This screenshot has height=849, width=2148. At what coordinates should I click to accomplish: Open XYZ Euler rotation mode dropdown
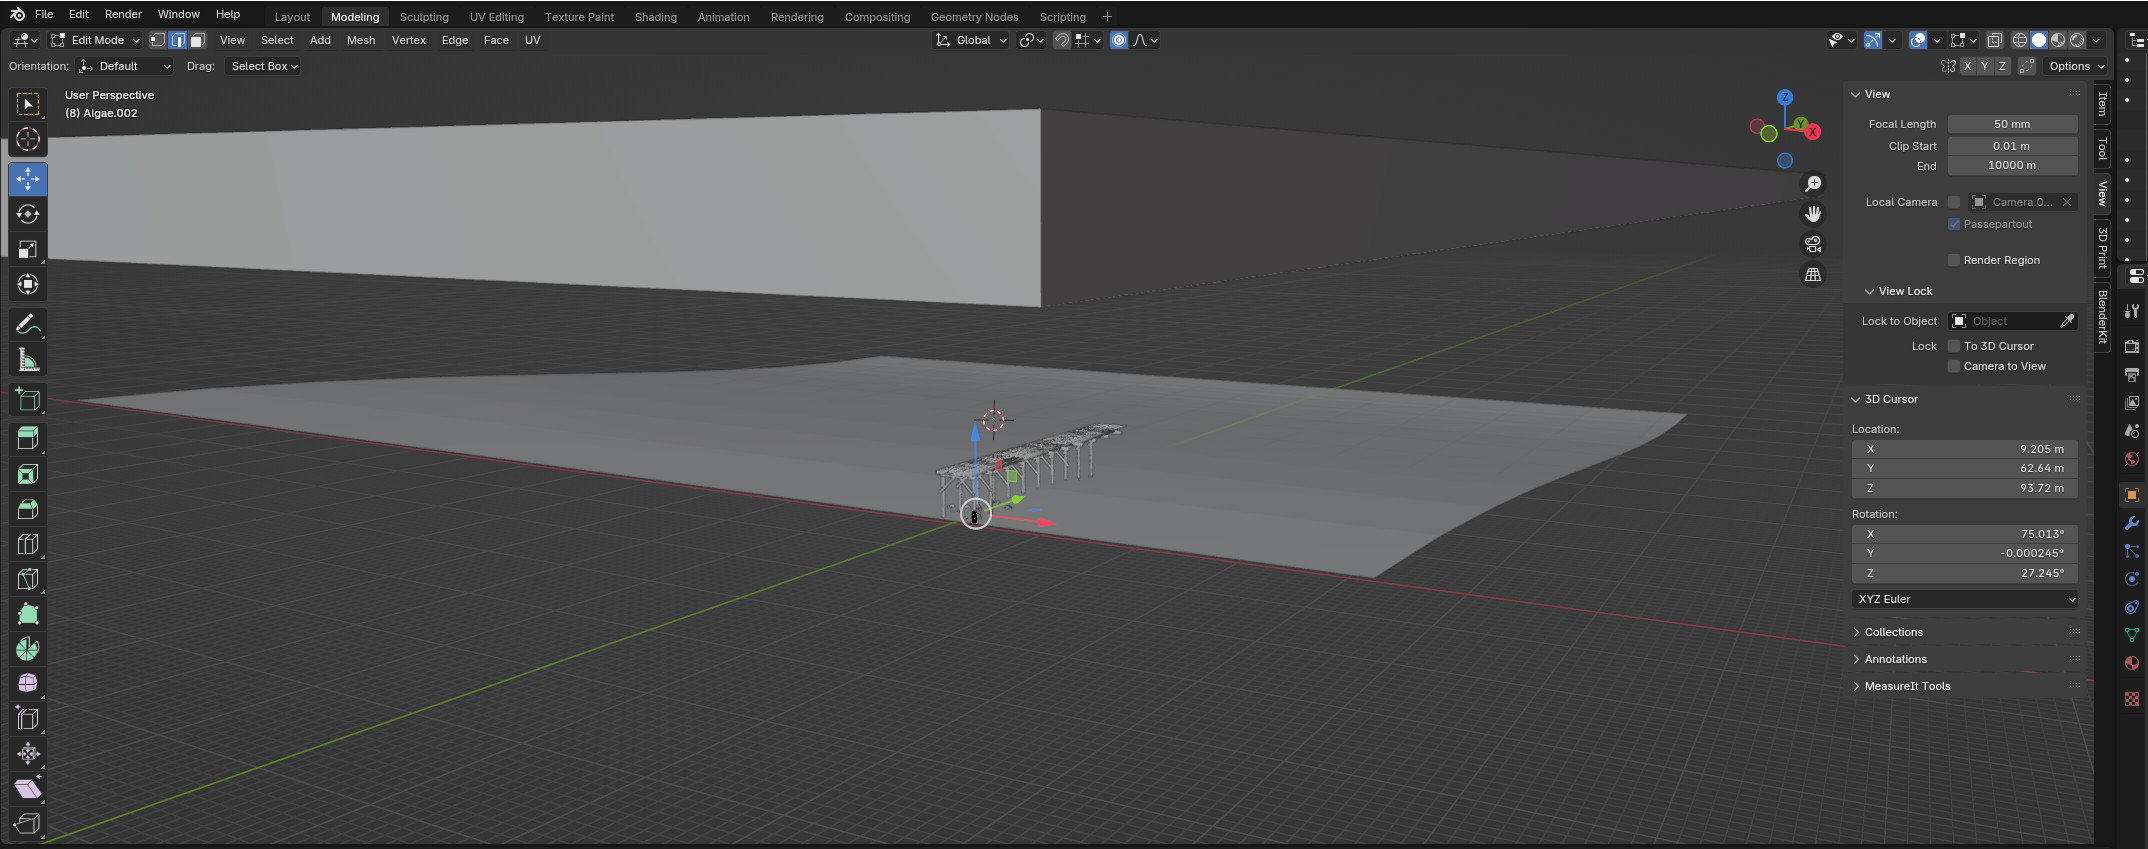1965,599
